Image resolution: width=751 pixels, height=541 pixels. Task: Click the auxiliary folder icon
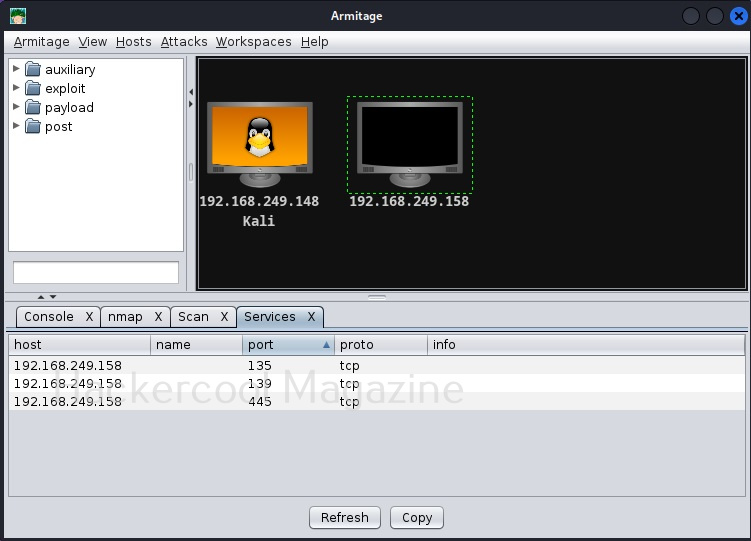pyautogui.click(x=33, y=69)
